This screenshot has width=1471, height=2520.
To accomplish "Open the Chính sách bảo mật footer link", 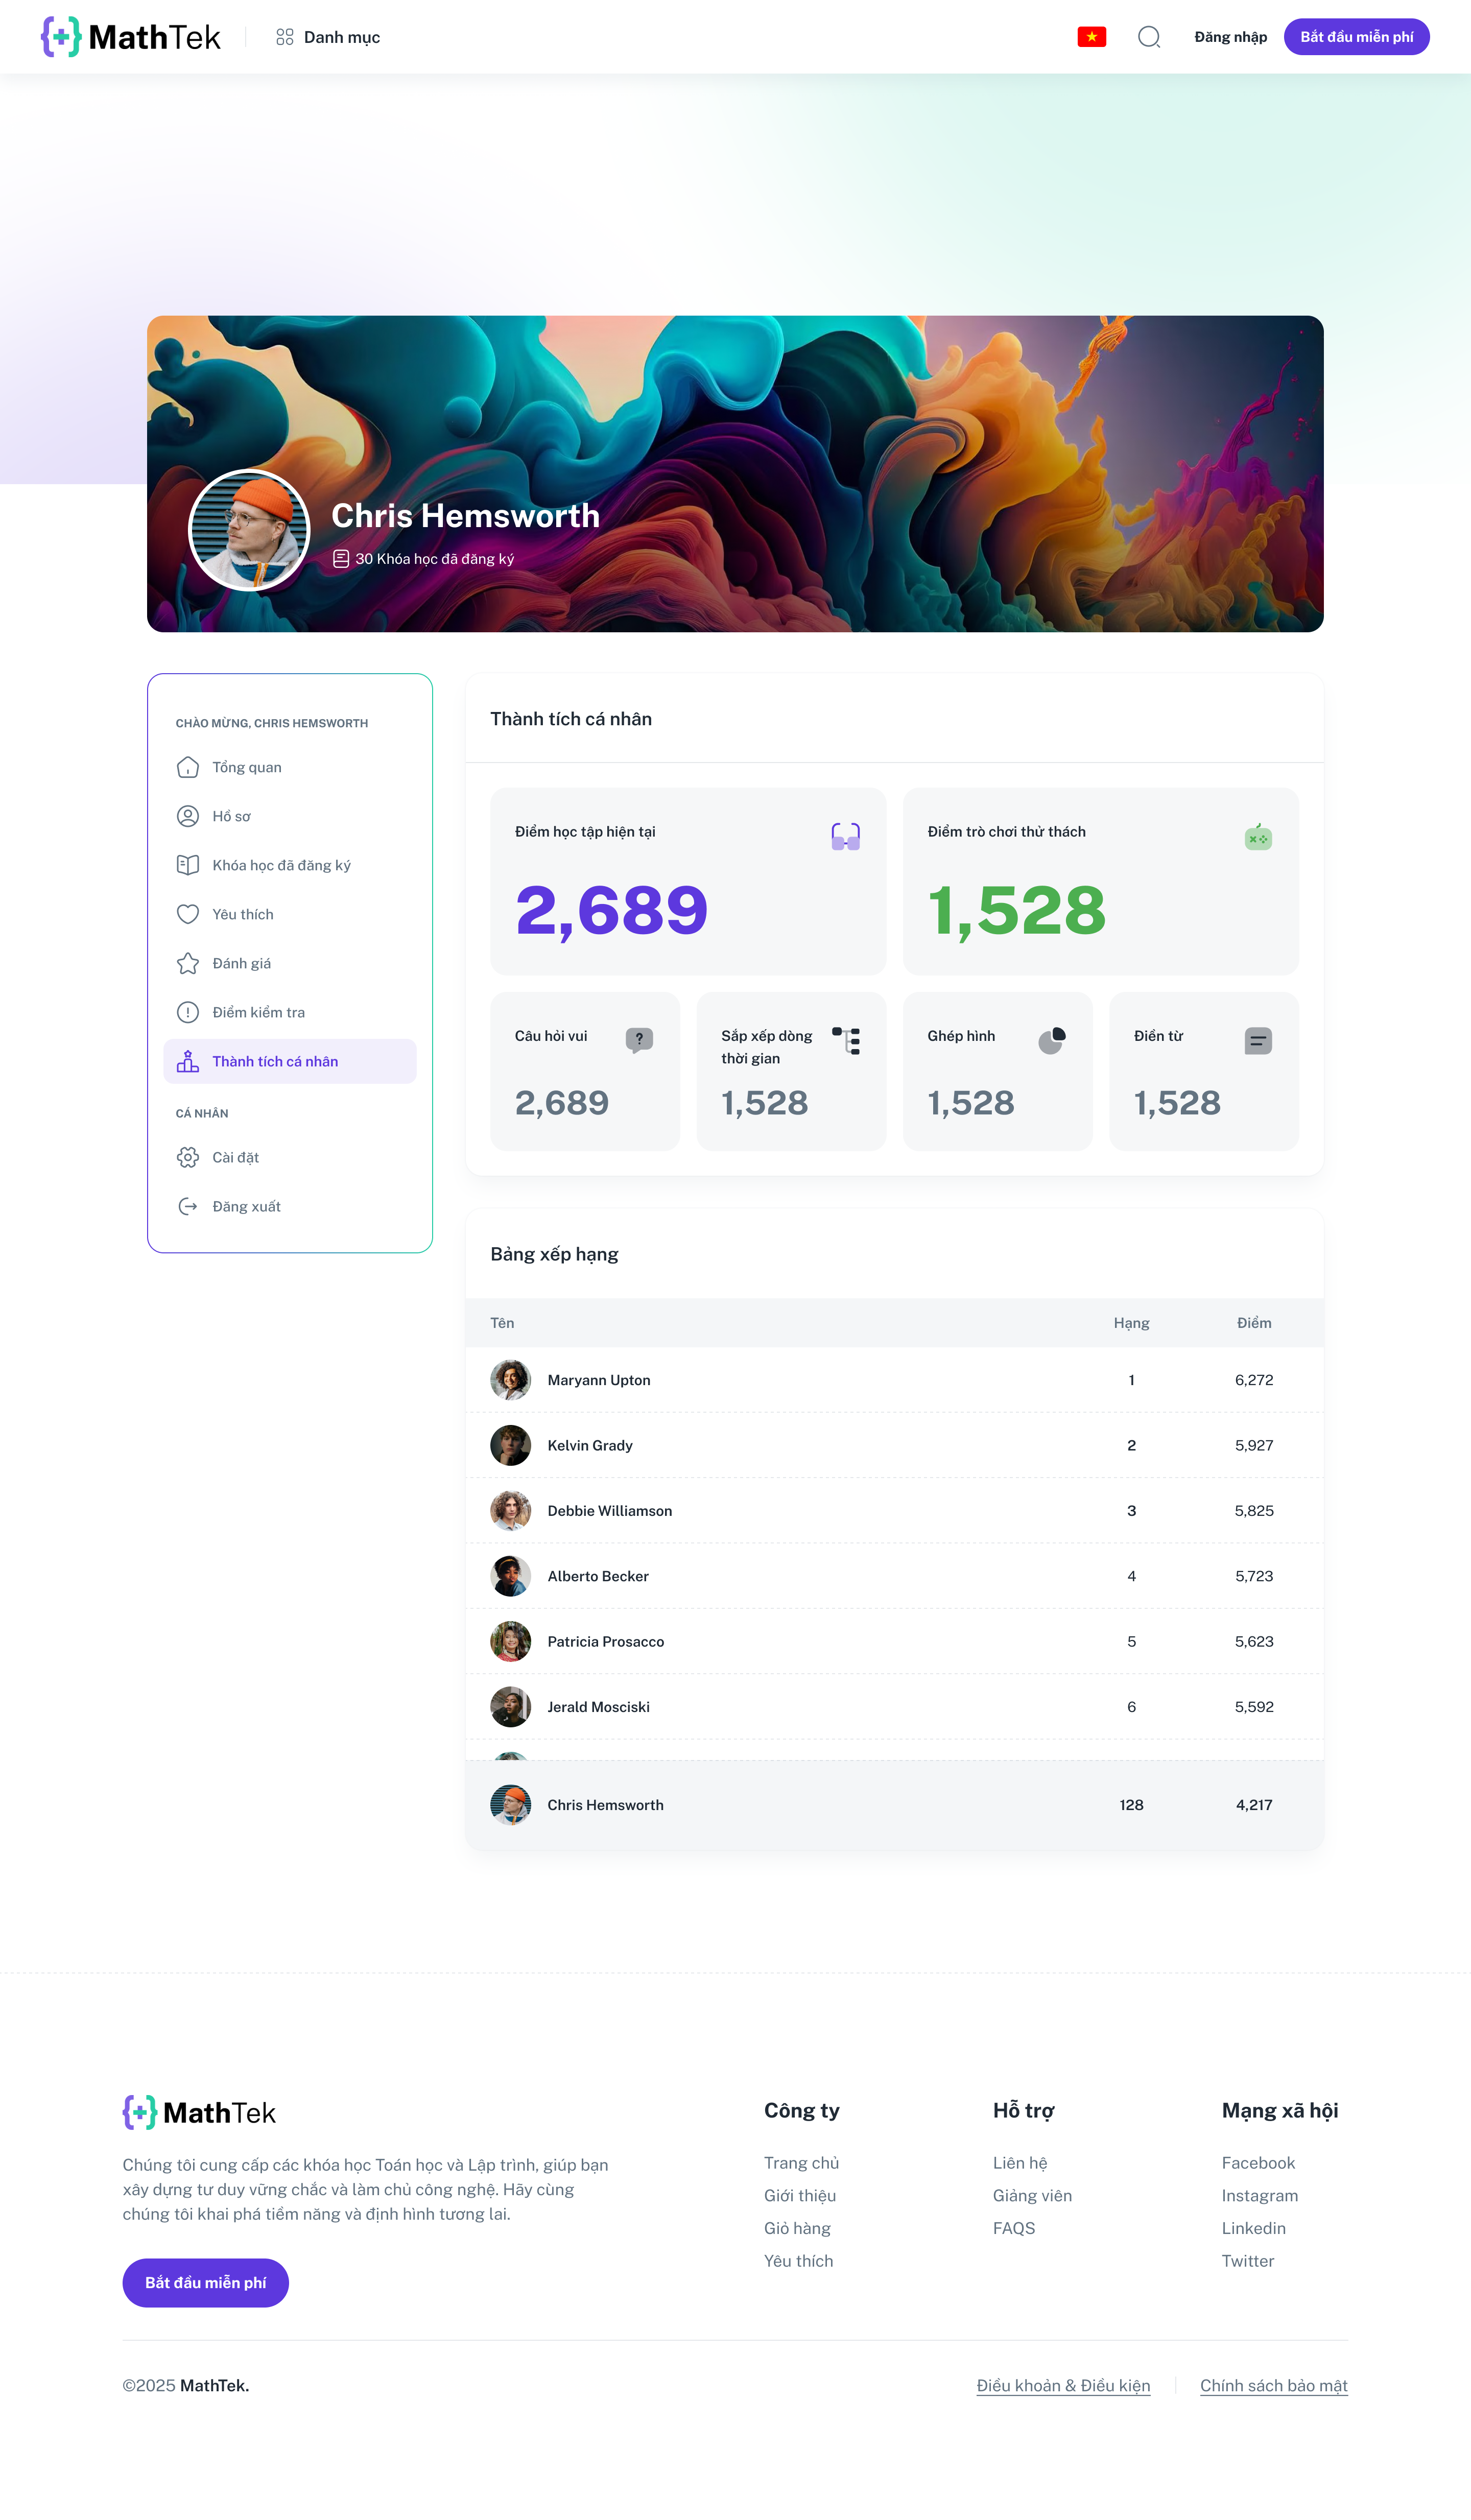I will pyautogui.click(x=1273, y=2385).
